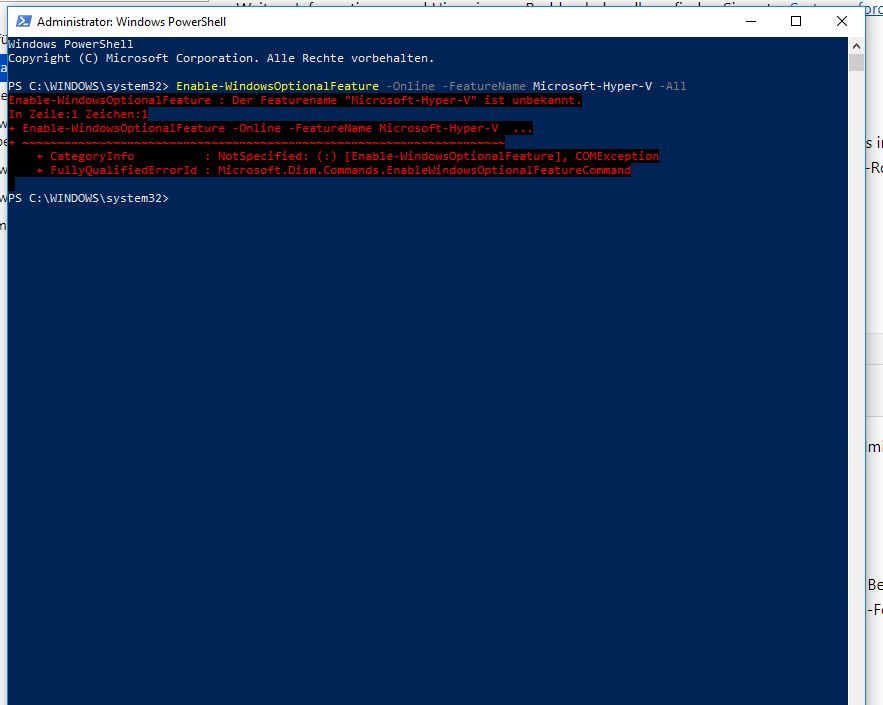Viewport: 883px width, 705px height.
Task: Click the '-FeatureName' parameter in the typed command
Action: click(x=484, y=86)
